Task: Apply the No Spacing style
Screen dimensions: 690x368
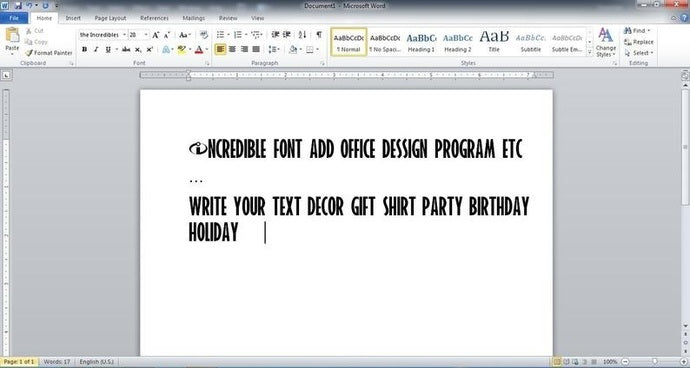Action: (385, 42)
